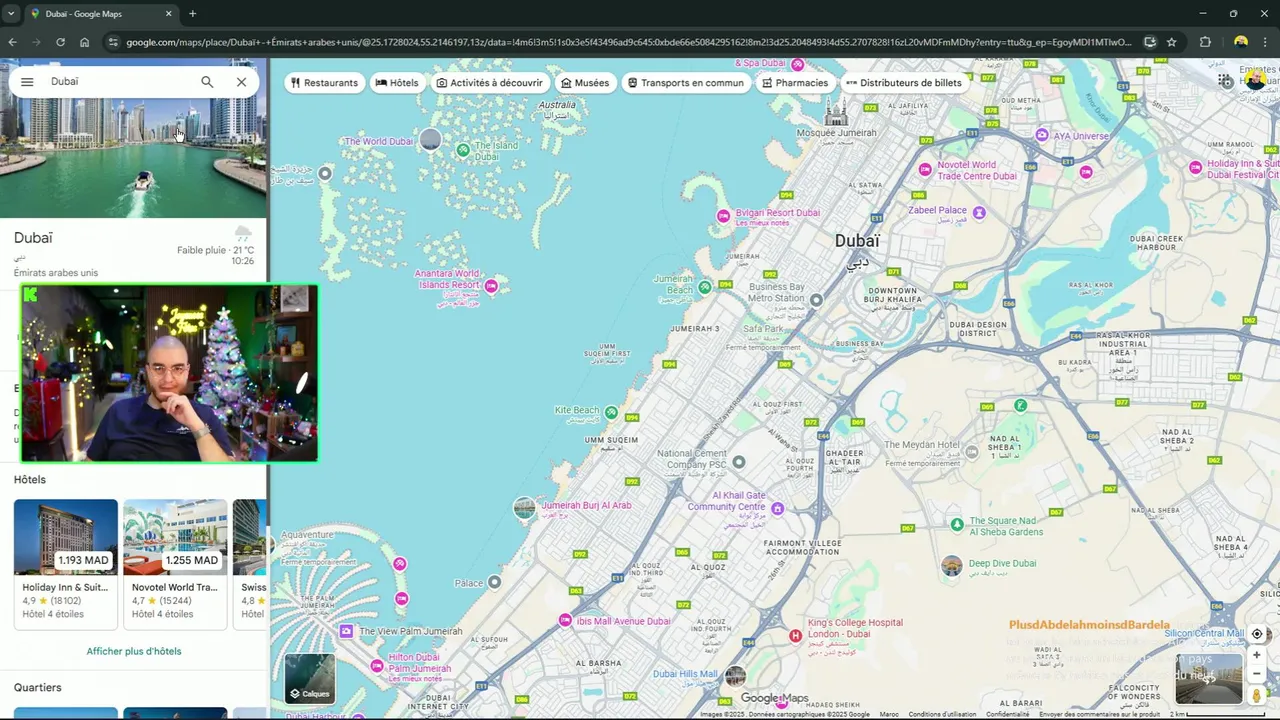Center the map on your location
This screenshot has height=720, width=1280.
pos(1257,634)
